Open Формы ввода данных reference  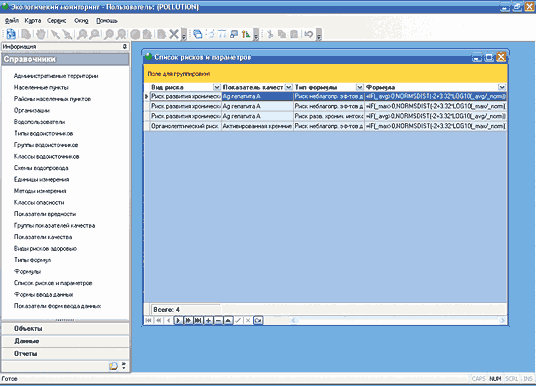tap(43, 295)
